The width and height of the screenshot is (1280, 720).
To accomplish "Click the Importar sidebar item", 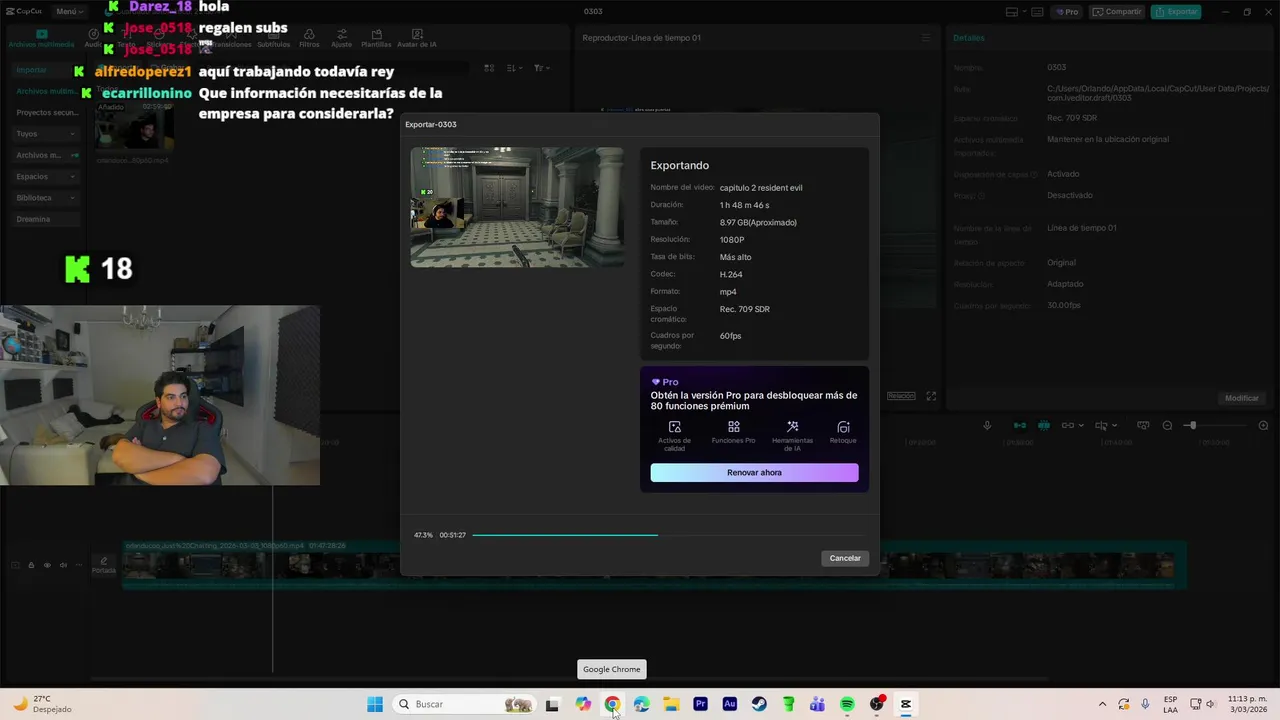I will click(45, 70).
